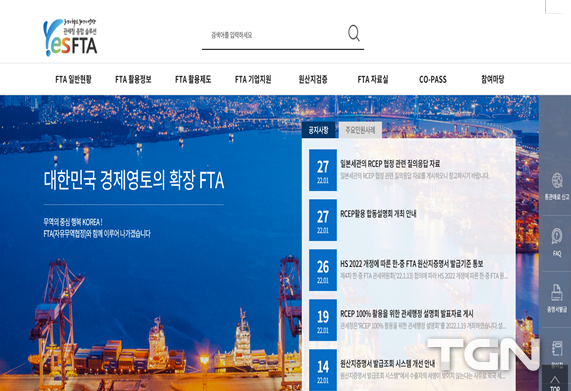Open the FTA 일반현황 menu
Image resolution: width=571 pixels, height=391 pixels.
click(73, 79)
